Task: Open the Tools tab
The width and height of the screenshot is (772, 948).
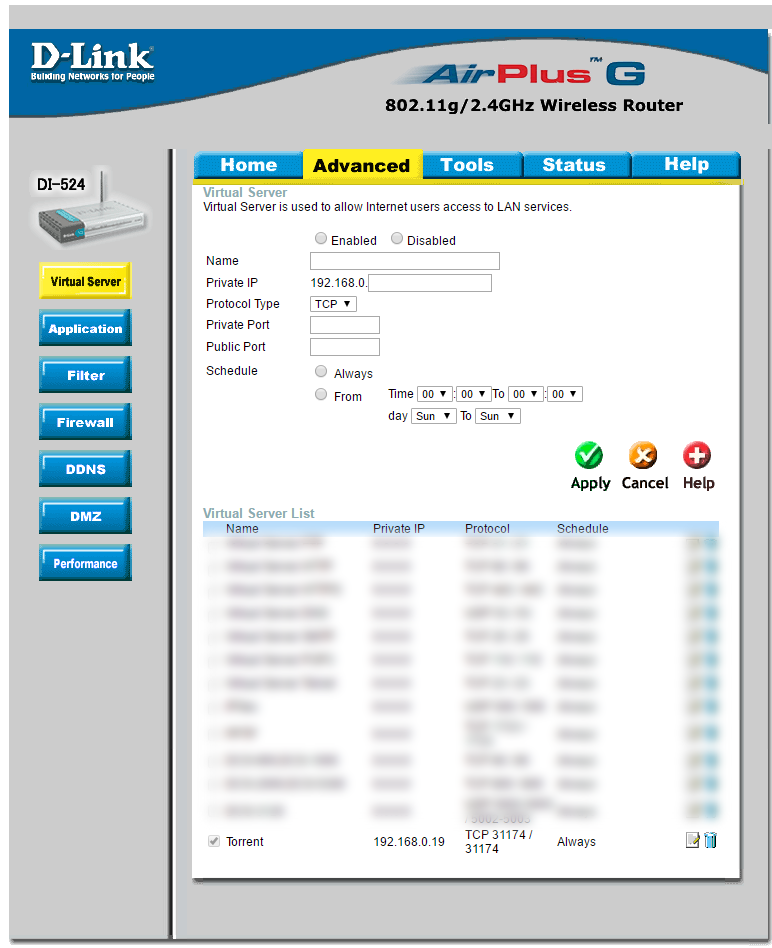Action: coord(473,165)
